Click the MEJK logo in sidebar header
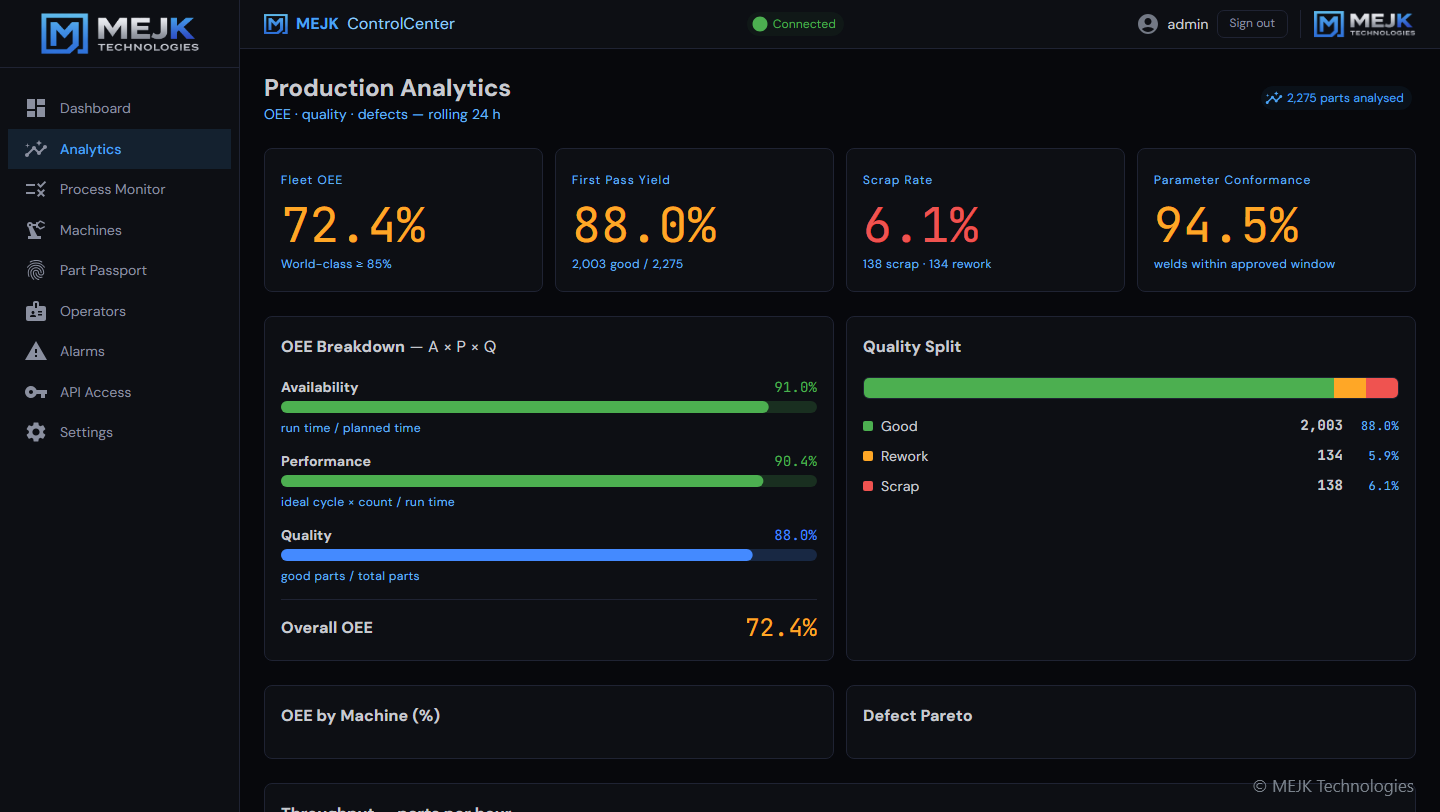Viewport: 1440px width, 812px height. coord(120,33)
